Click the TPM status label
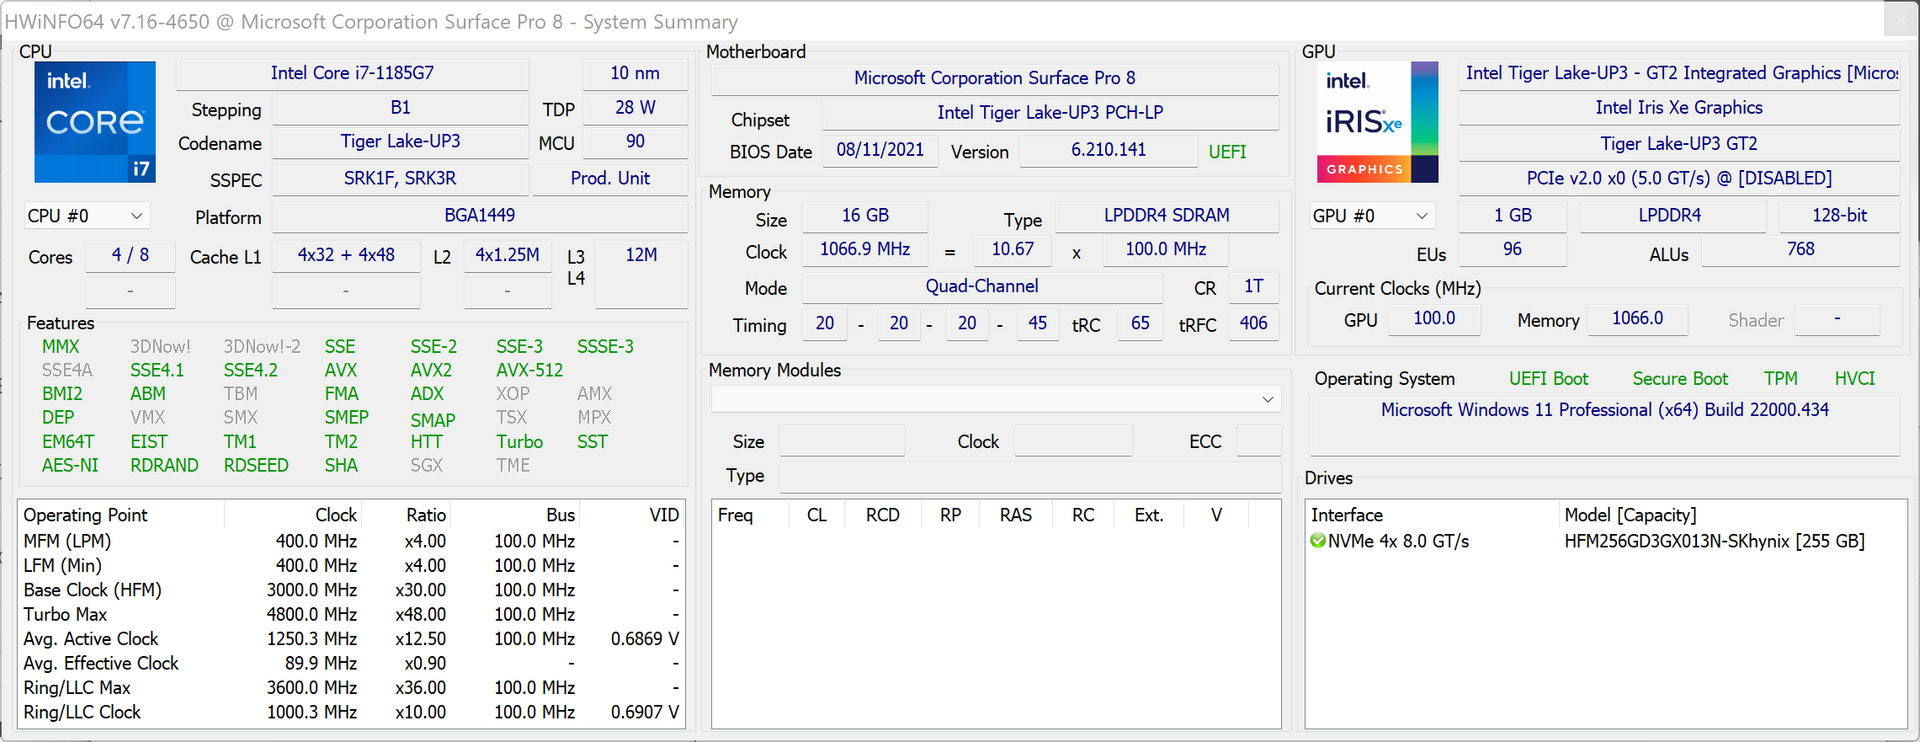 pyautogui.click(x=1780, y=379)
